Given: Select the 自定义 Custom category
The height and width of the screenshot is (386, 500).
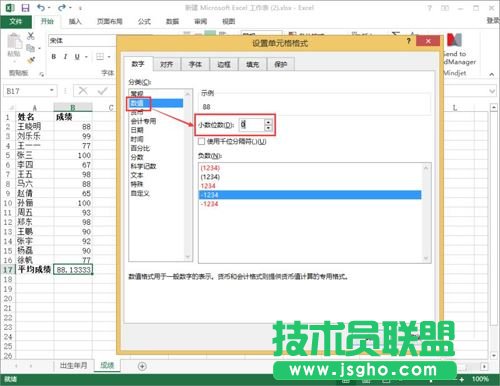Looking at the screenshot, I should 140,193.
